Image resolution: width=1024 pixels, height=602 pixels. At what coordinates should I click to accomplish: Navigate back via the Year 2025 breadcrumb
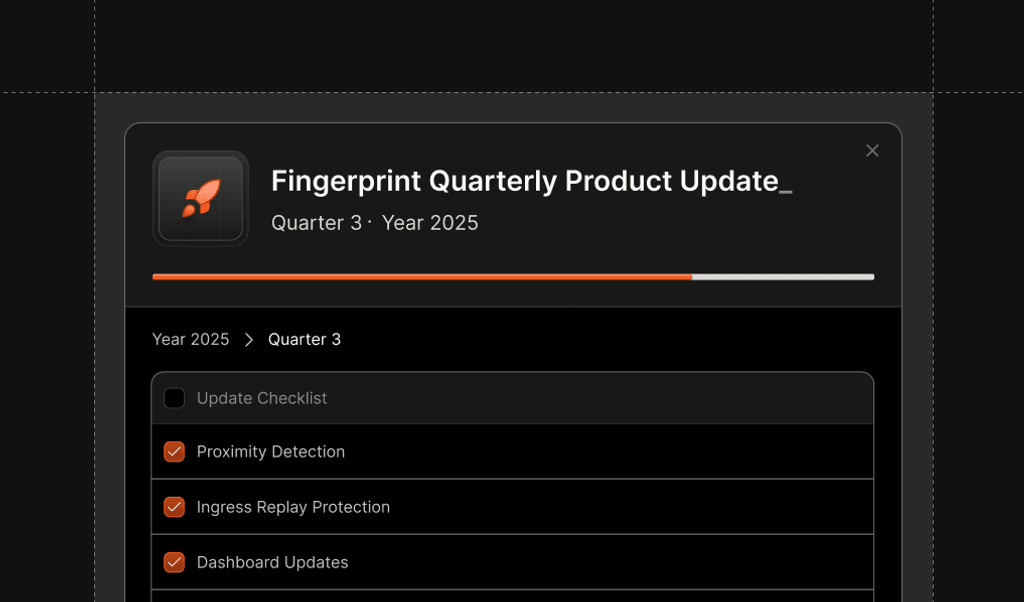click(190, 339)
